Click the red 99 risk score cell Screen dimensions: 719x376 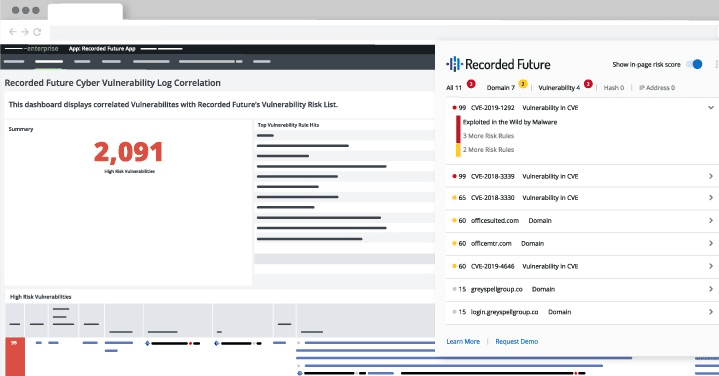coord(15,357)
